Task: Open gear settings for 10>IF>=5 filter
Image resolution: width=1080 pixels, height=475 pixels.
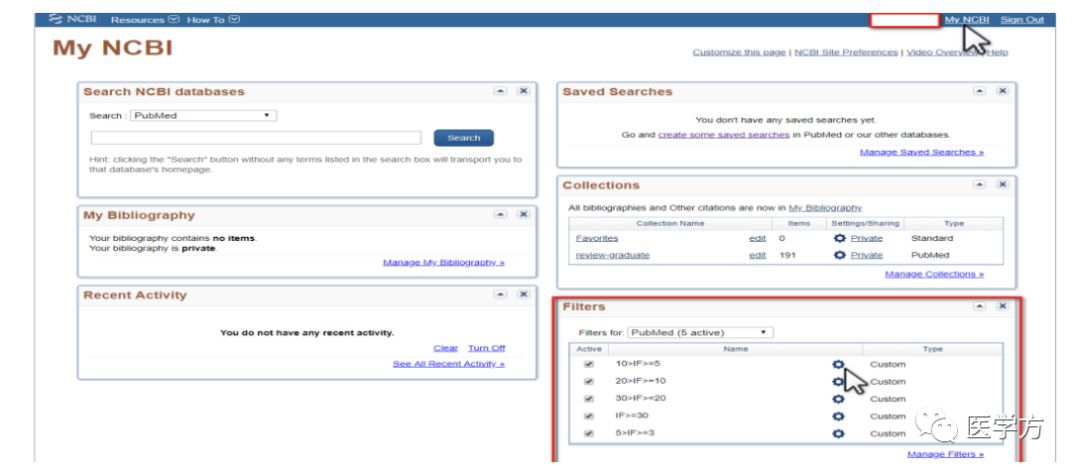Action: point(838,364)
